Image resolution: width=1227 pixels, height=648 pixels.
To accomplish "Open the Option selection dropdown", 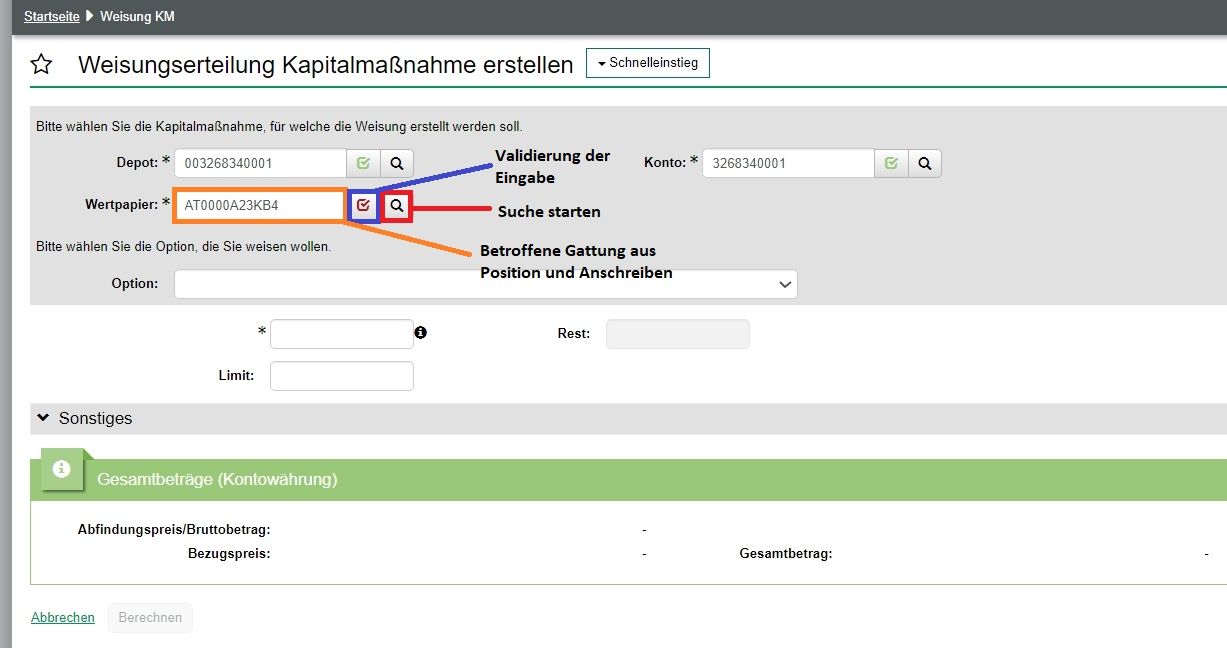I will point(486,284).
